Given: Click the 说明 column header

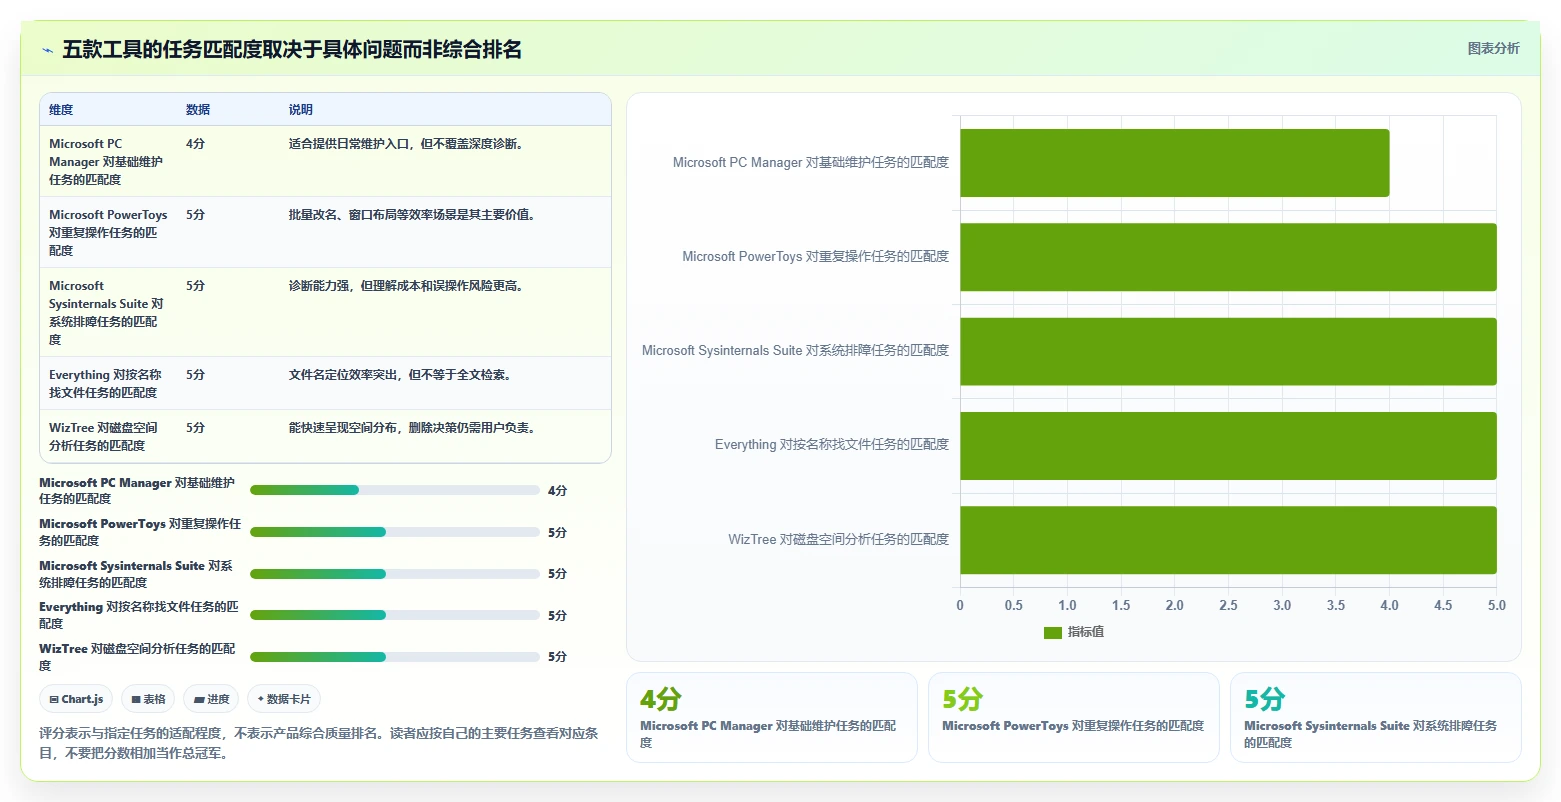Looking at the screenshot, I should [301, 110].
